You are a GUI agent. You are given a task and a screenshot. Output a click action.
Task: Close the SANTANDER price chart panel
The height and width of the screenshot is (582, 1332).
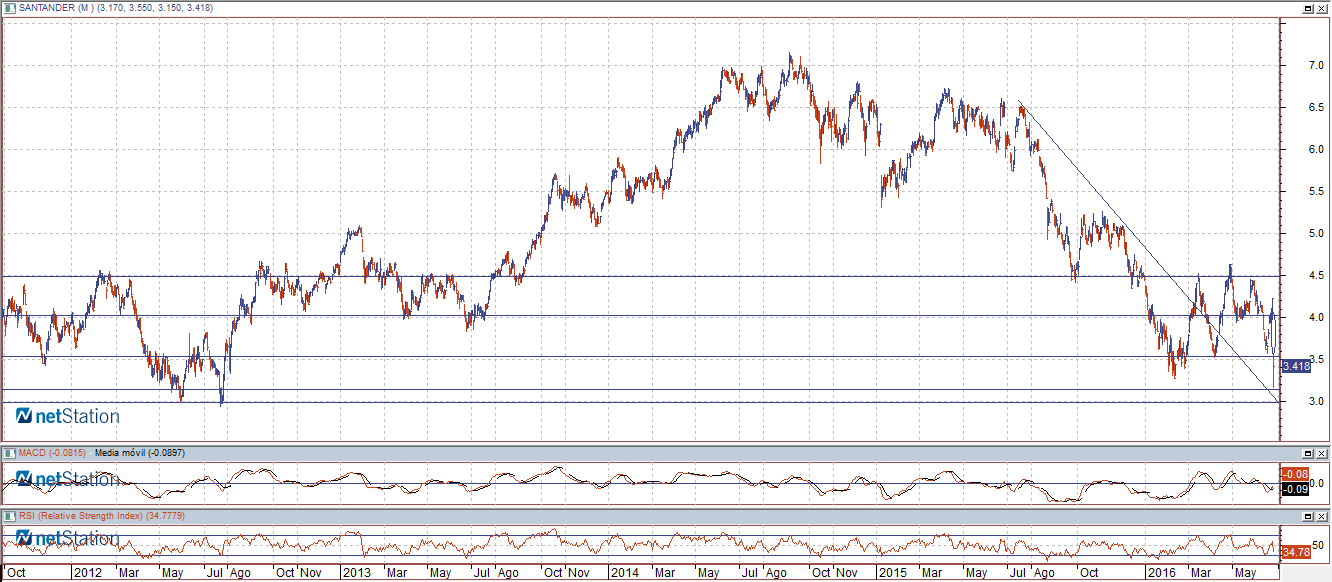[x=1321, y=8]
